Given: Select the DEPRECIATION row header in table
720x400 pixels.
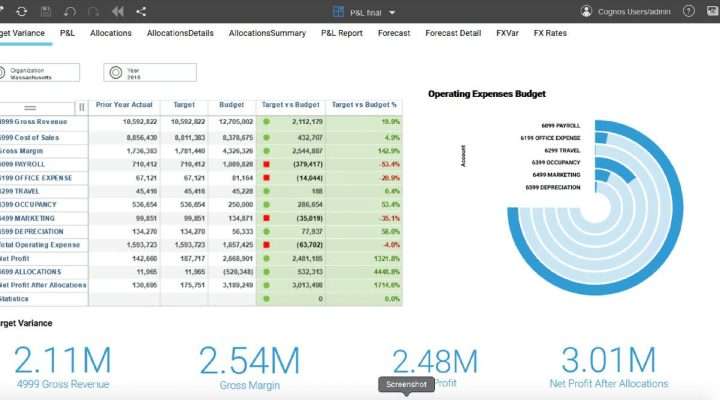Looking at the screenshot, I should (x=44, y=232).
